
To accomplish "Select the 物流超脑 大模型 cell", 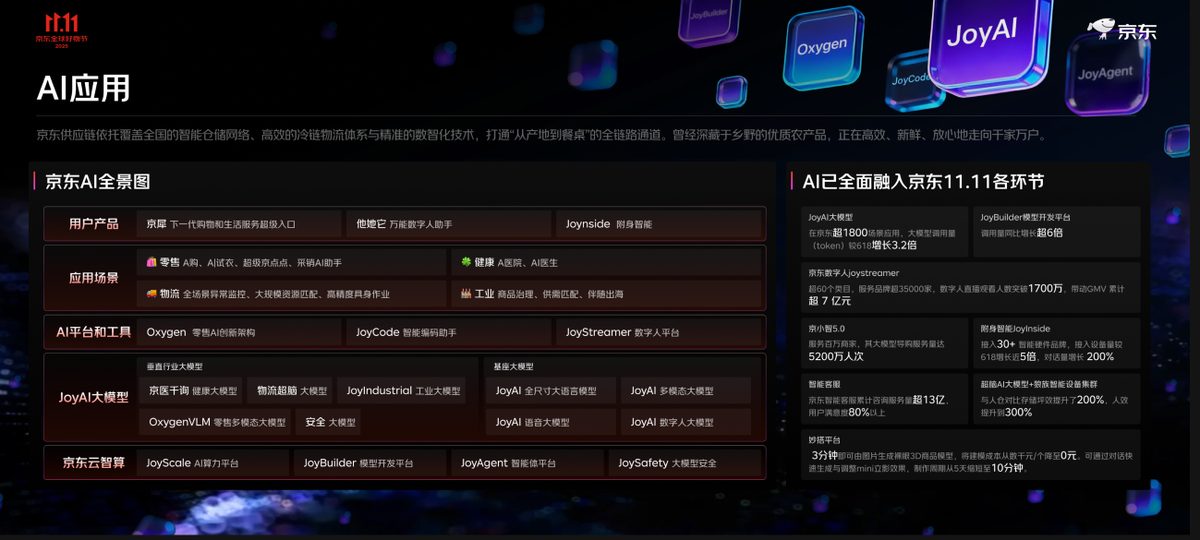I will [x=287, y=391].
